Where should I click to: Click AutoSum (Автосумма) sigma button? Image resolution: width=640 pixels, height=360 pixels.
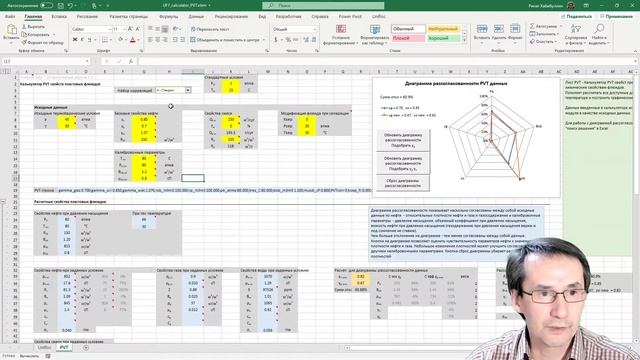tap(543, 26)
